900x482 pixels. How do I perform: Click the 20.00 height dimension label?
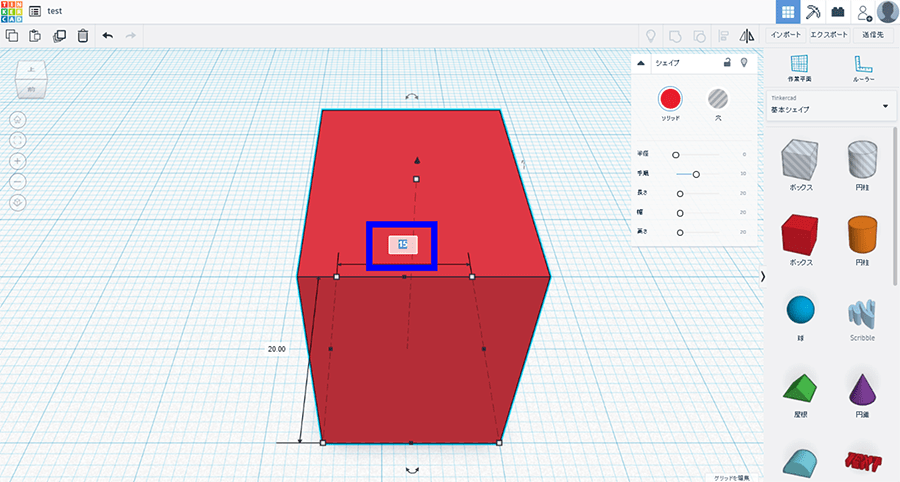[277, 349]
